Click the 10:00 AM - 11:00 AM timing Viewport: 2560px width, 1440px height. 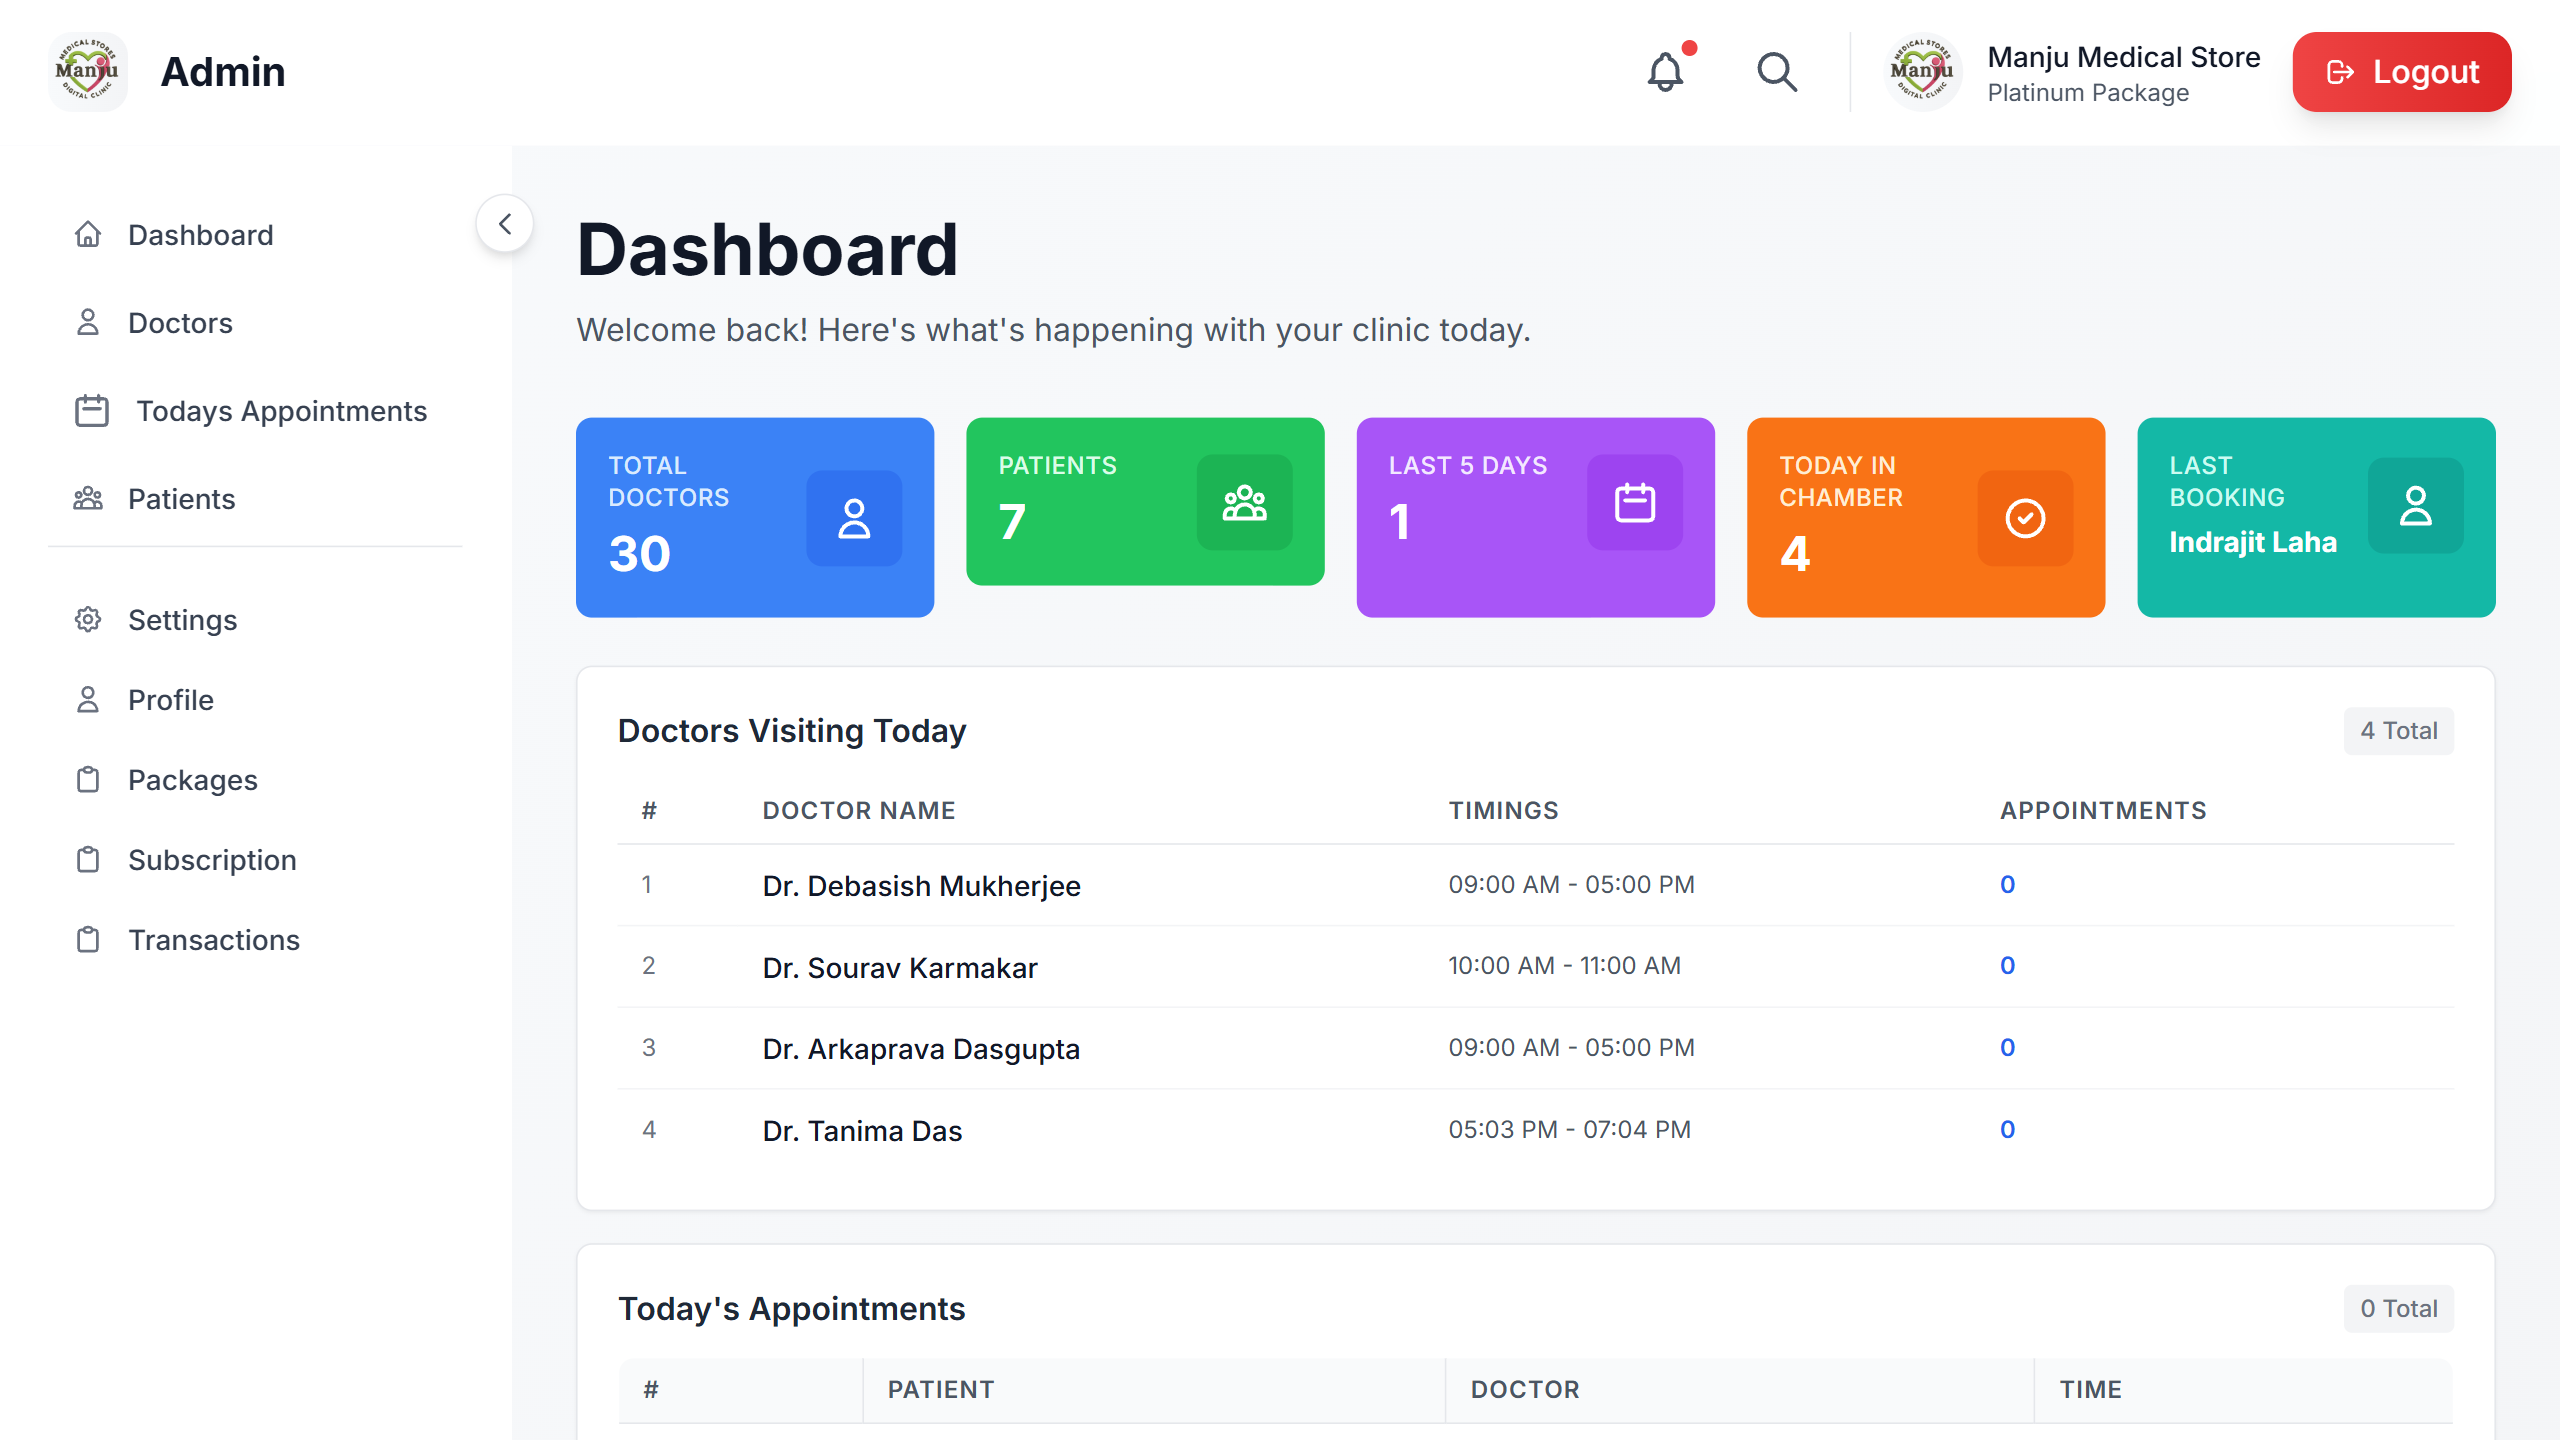tap(1565, 965)
